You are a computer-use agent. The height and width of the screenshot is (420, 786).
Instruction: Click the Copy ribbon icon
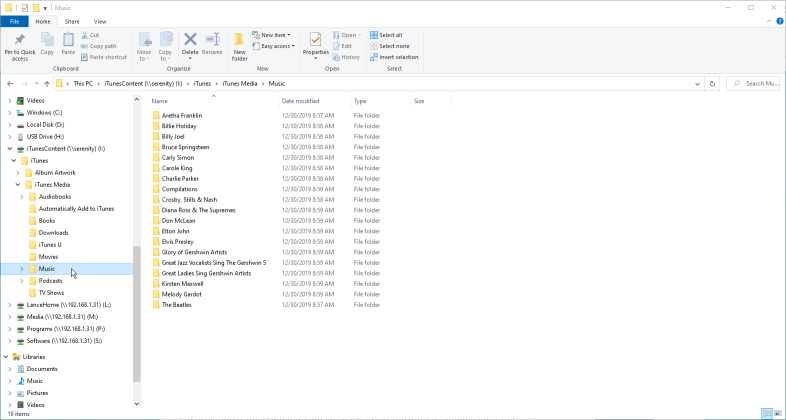47,40
